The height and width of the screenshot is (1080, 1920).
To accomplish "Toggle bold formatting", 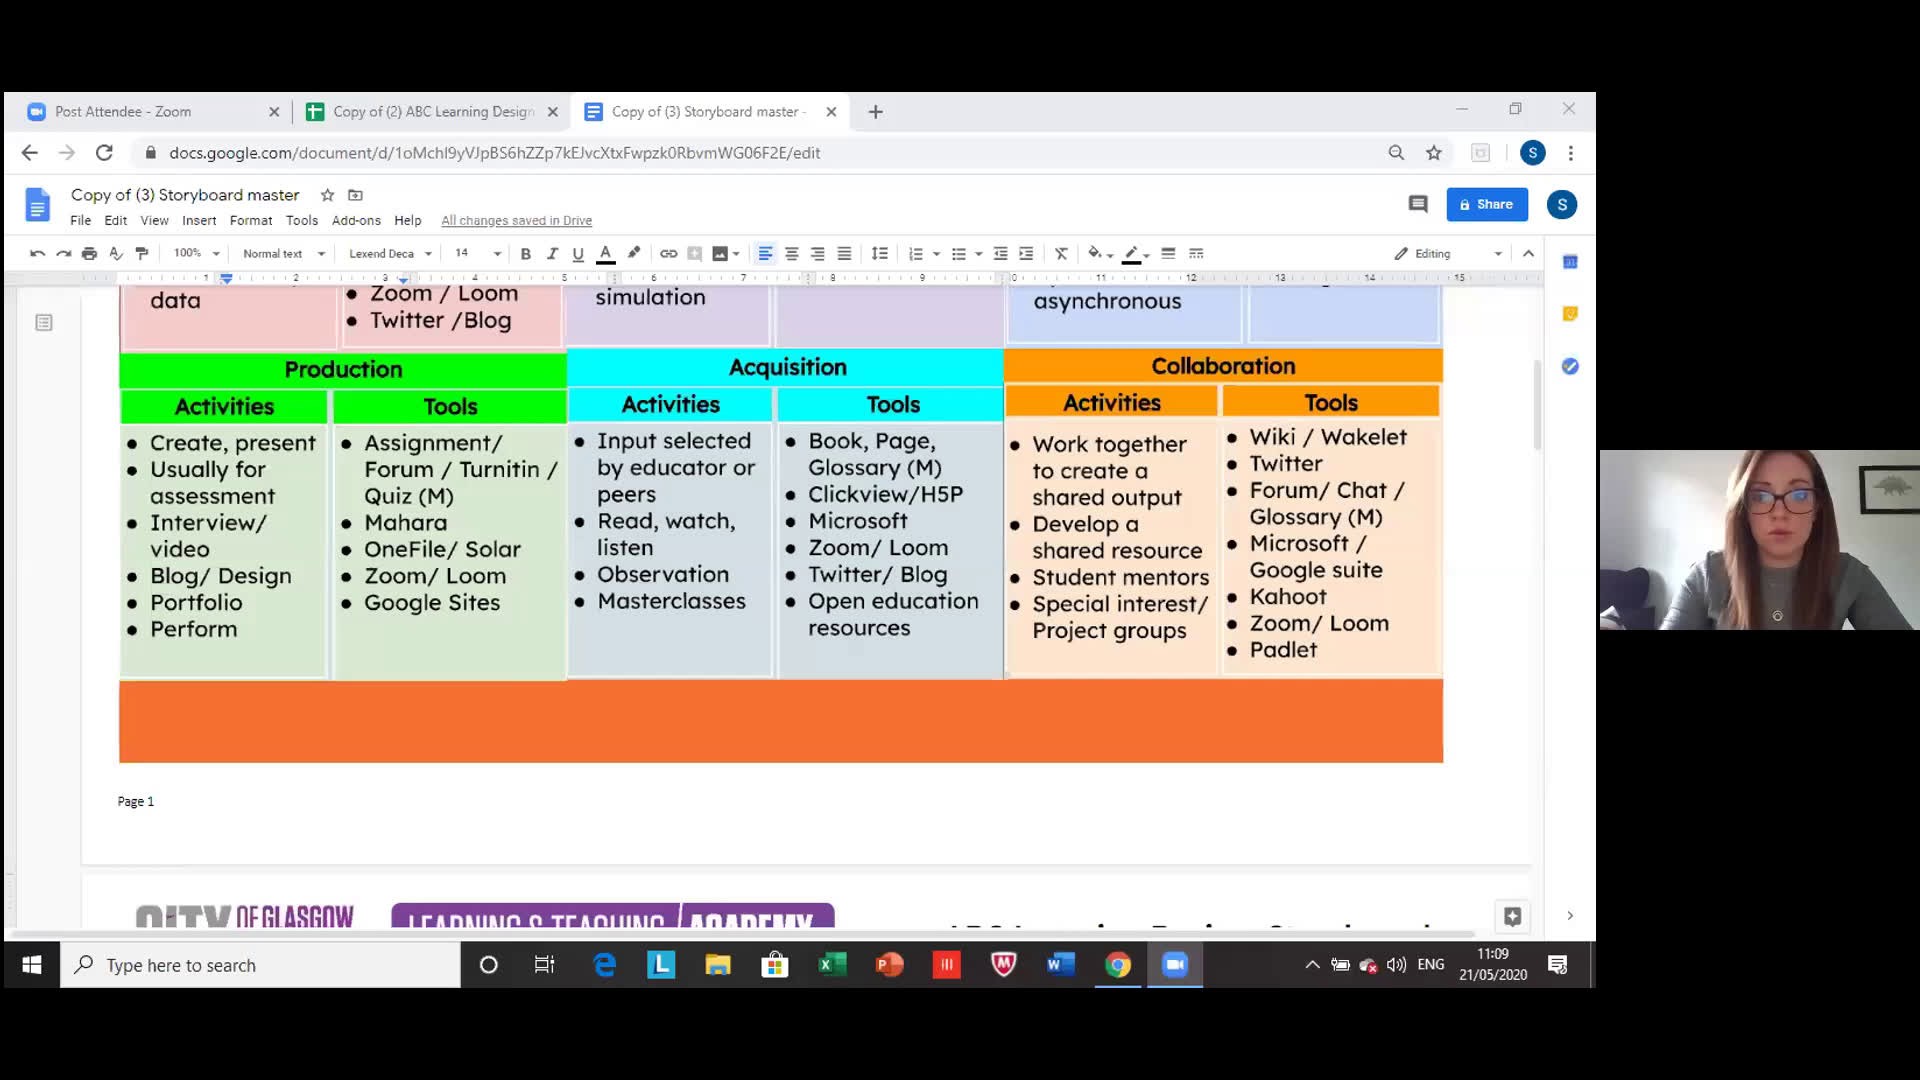I will pyautogui.click(x=525, y=254).
